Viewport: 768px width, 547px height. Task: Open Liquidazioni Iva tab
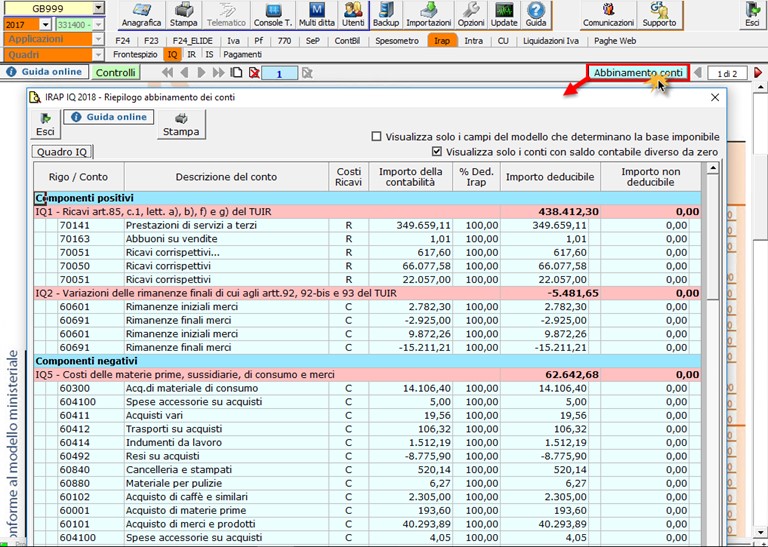(x=551, y=41)
